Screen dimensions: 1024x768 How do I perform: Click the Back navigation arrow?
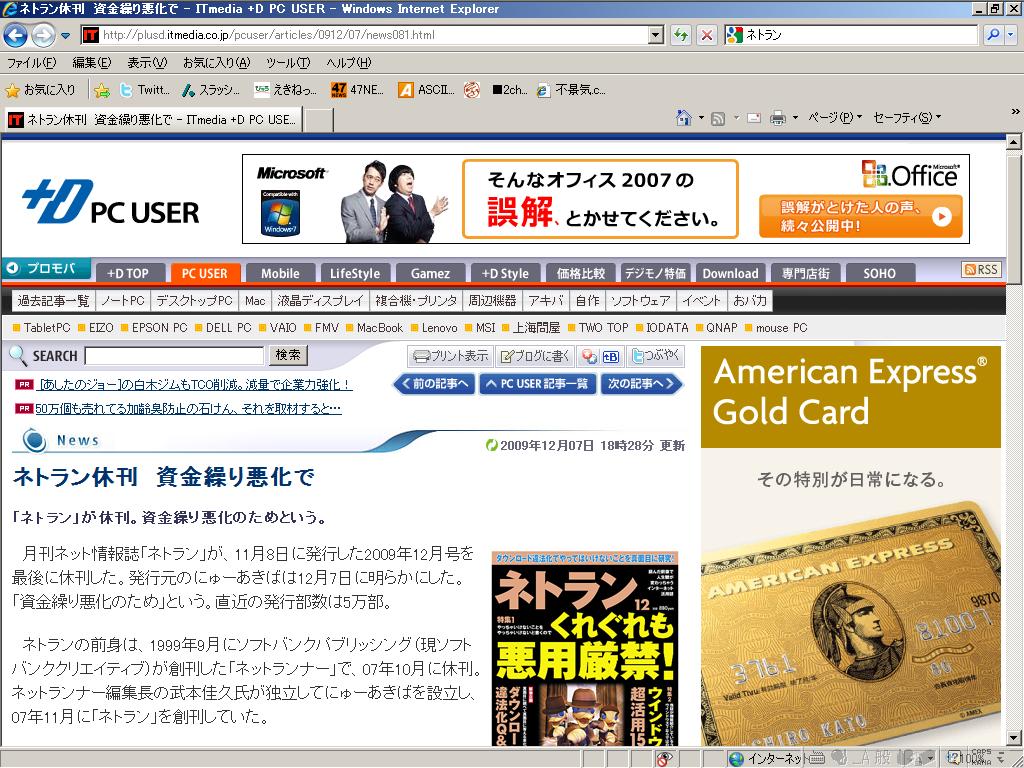pos(15,35)
